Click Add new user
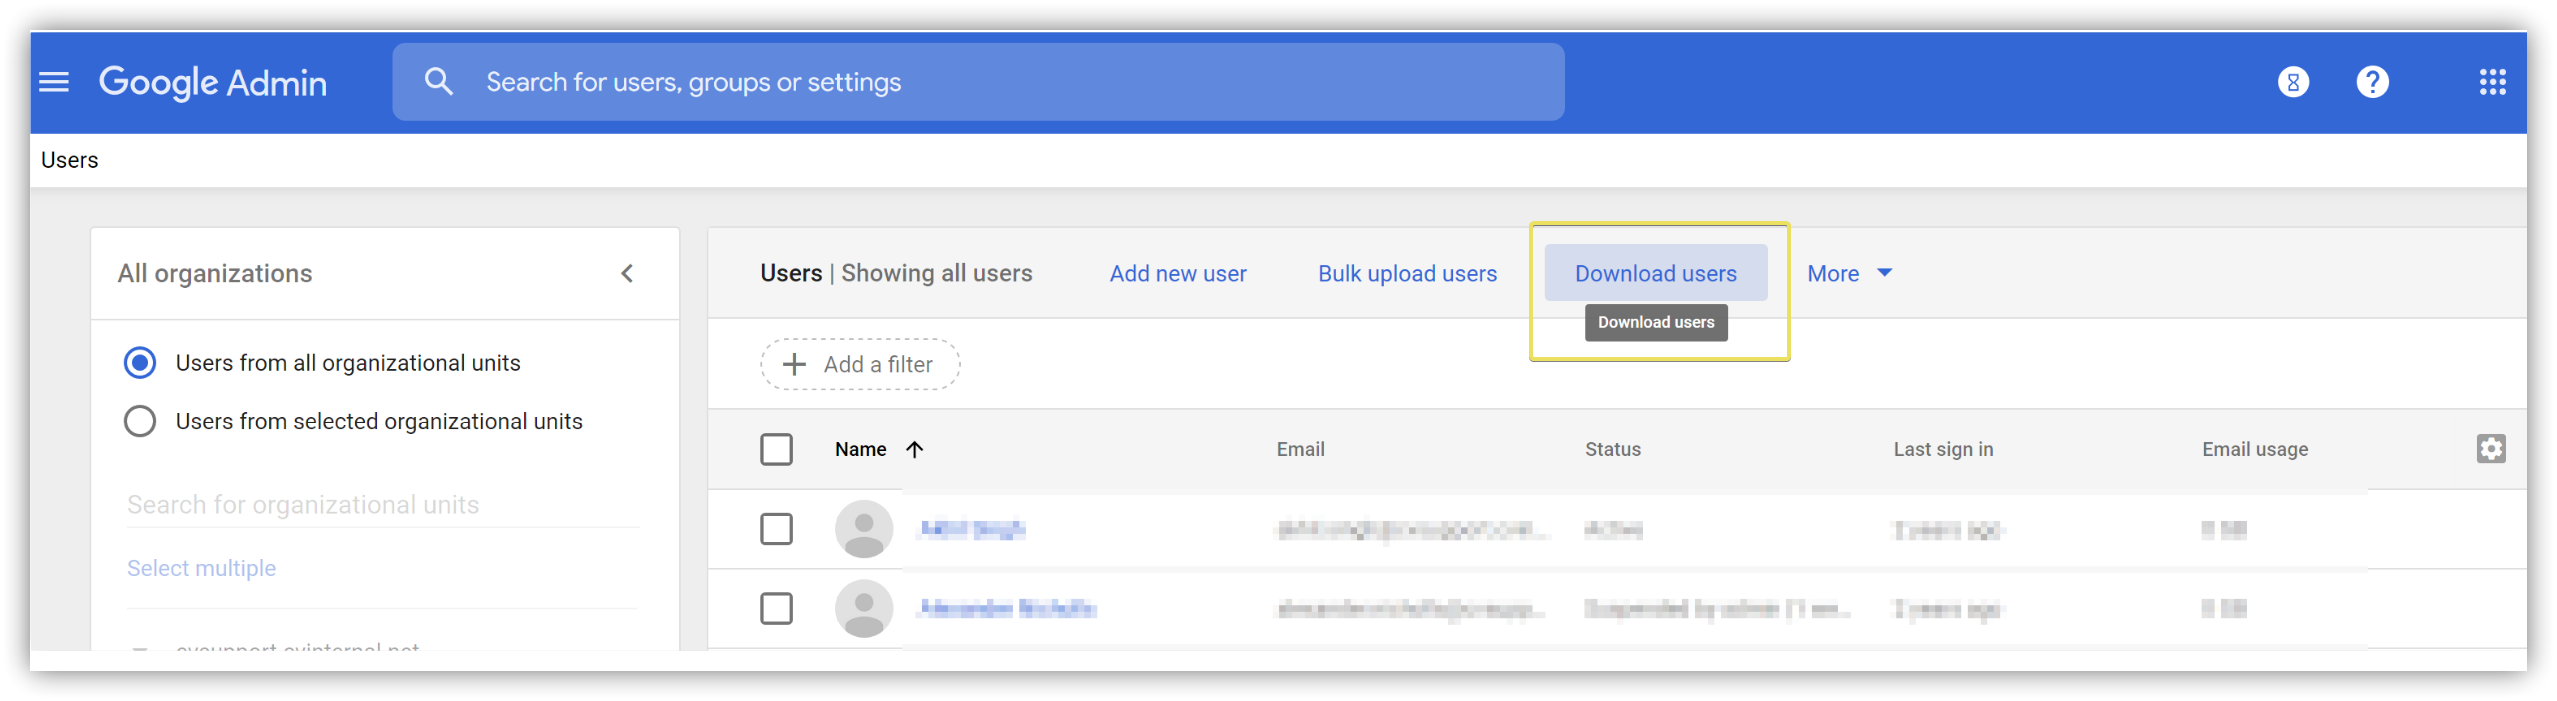 (x=1178, y=273)
